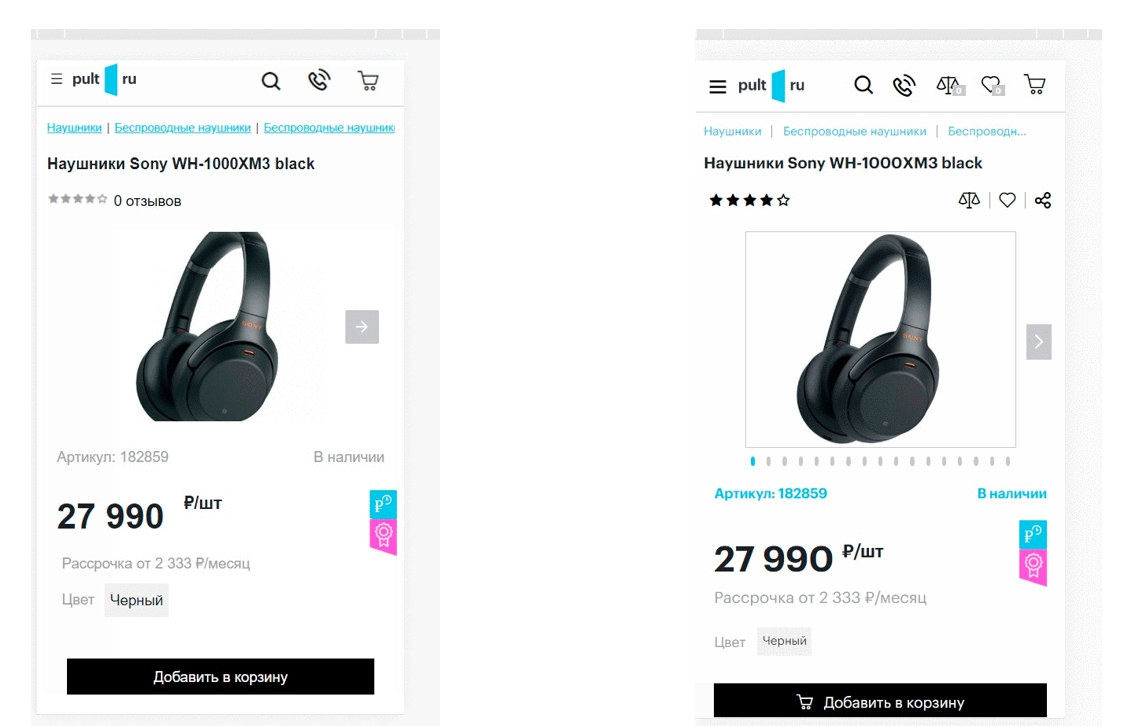Tap phone call icon in left header
This screenshot has height=726, width=1134.
click(319, 80)
